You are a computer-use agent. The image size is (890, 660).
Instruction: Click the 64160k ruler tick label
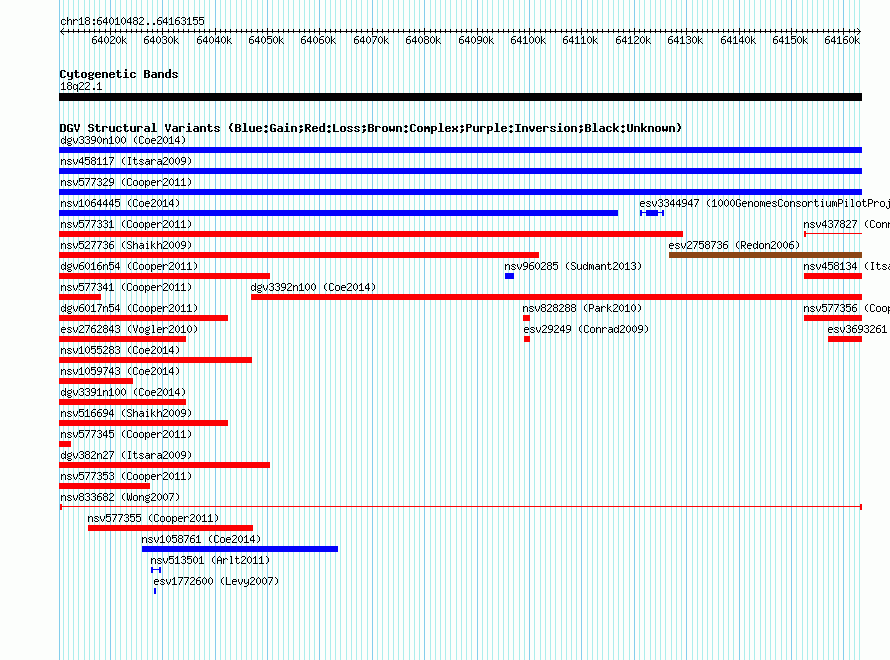[x=842, y=40]
